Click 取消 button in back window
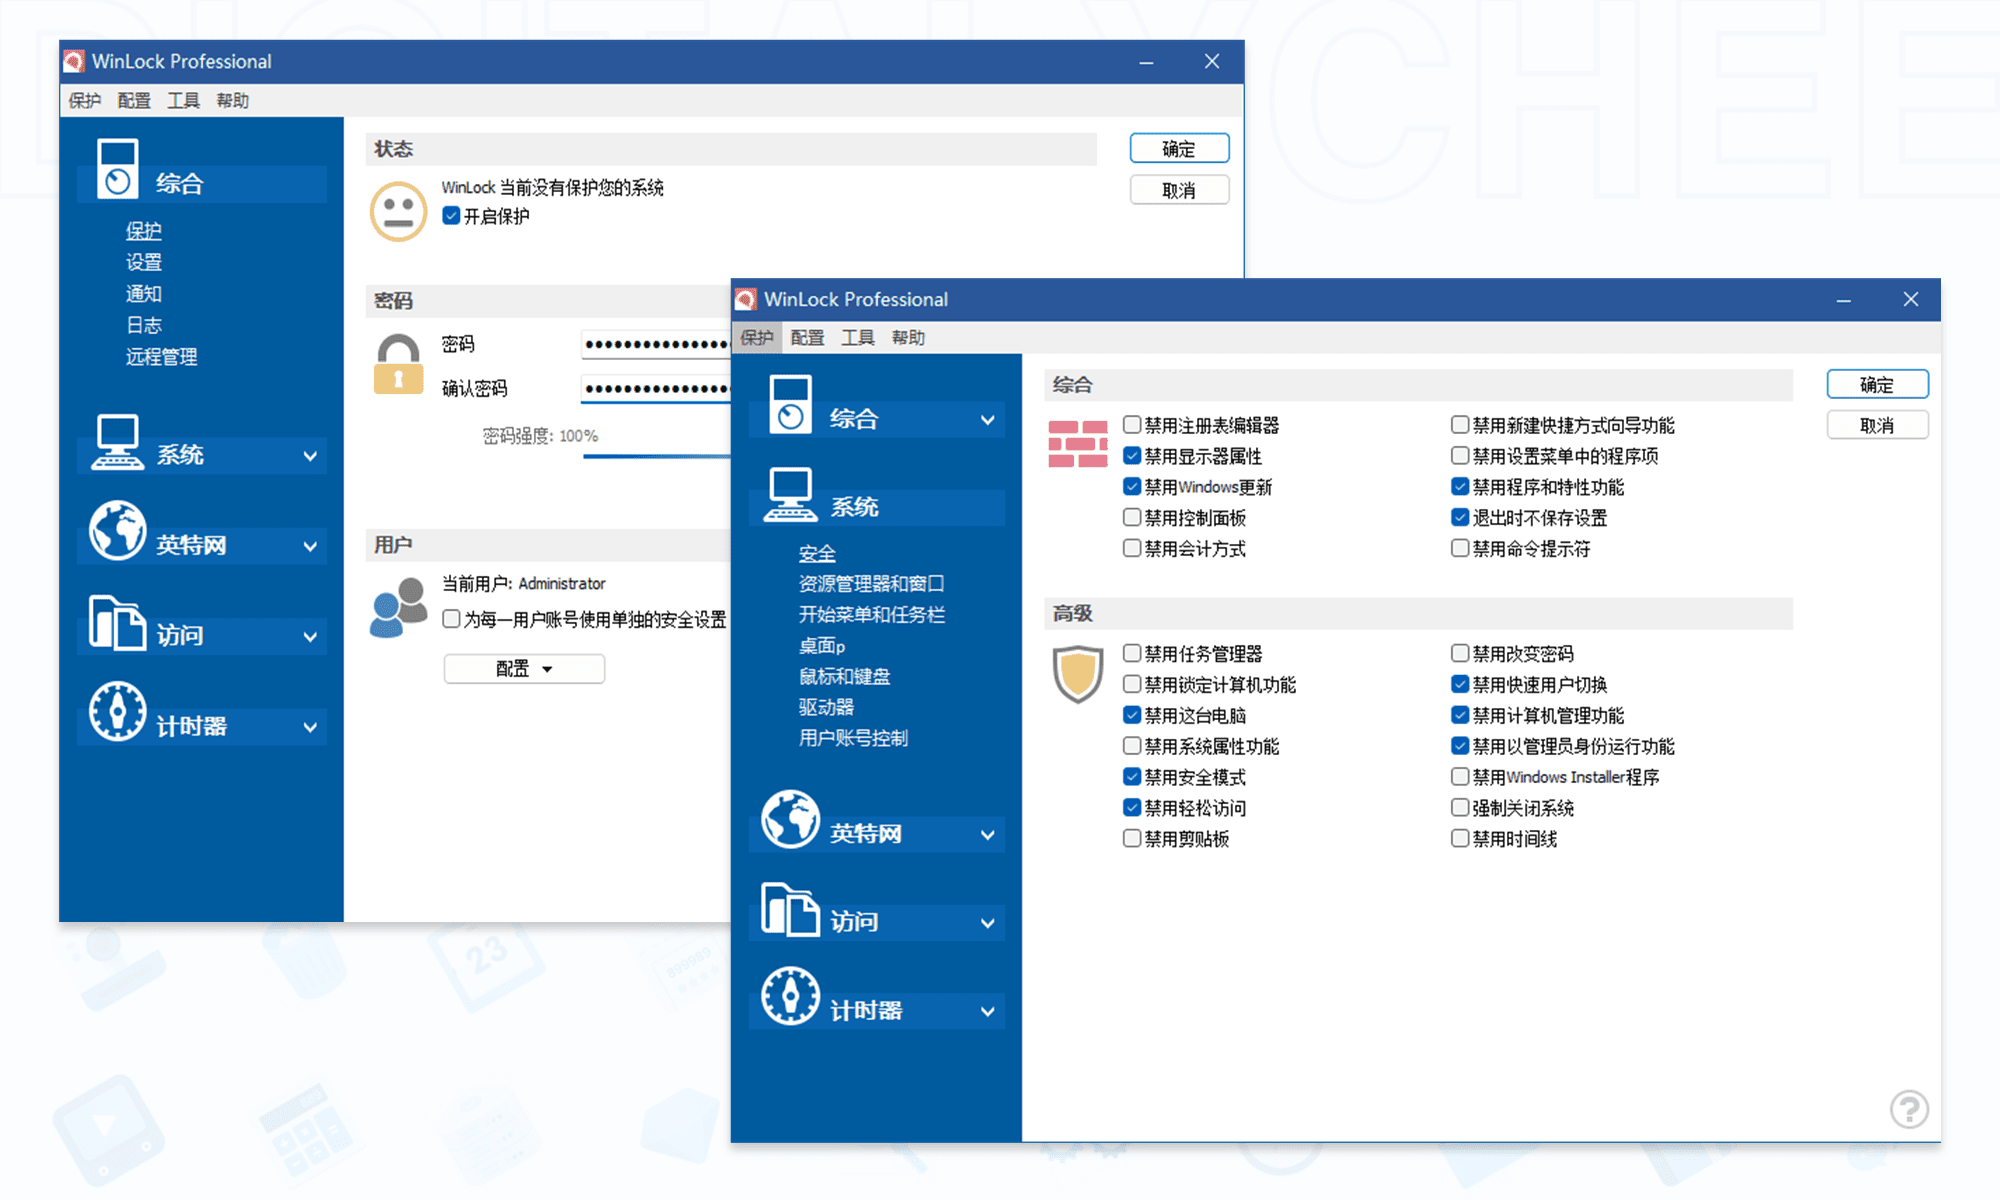 pos(1178,190)
